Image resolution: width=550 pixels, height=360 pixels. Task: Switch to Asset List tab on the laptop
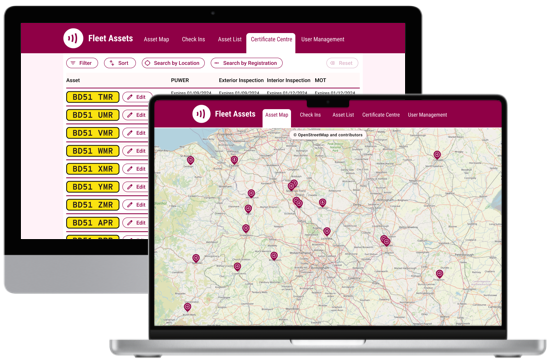pos(343,115)
